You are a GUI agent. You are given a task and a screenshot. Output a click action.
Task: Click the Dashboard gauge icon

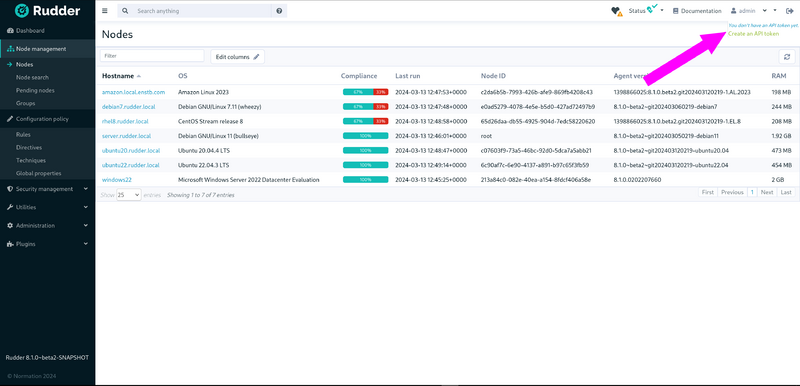click(x=10, y=31)
